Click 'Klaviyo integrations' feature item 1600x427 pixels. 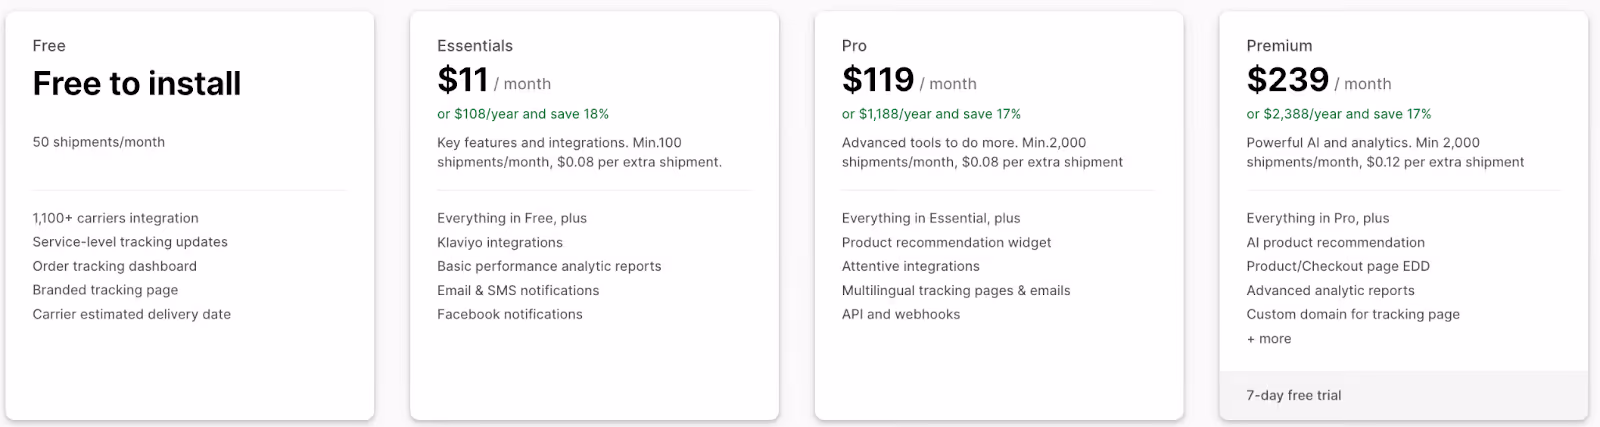500,242
